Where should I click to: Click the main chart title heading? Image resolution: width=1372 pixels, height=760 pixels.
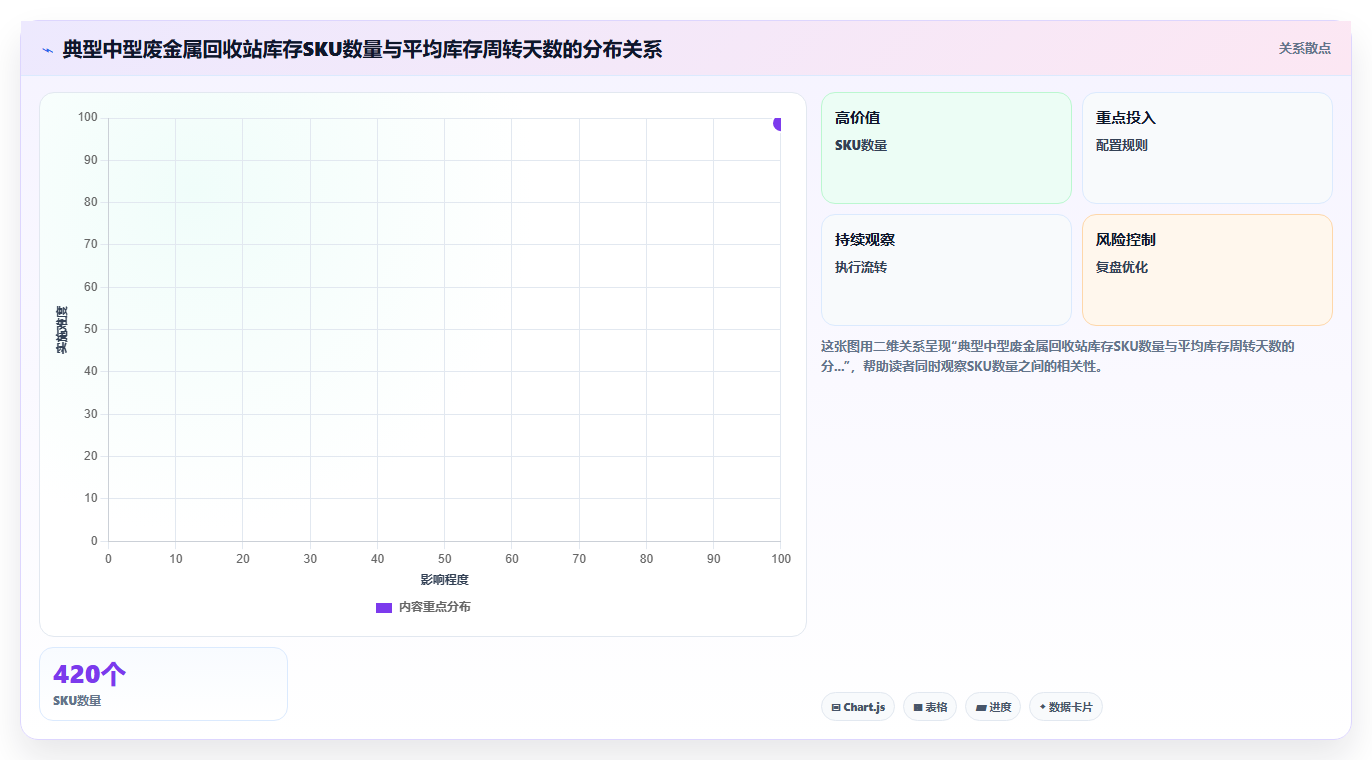click(362, 49)
